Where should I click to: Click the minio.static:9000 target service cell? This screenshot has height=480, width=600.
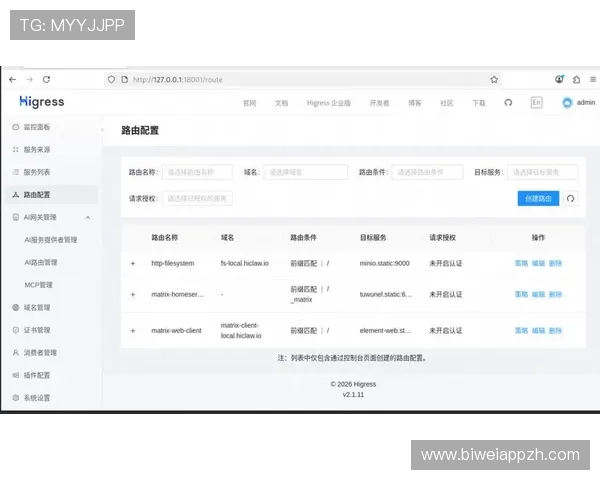[385, 263]
